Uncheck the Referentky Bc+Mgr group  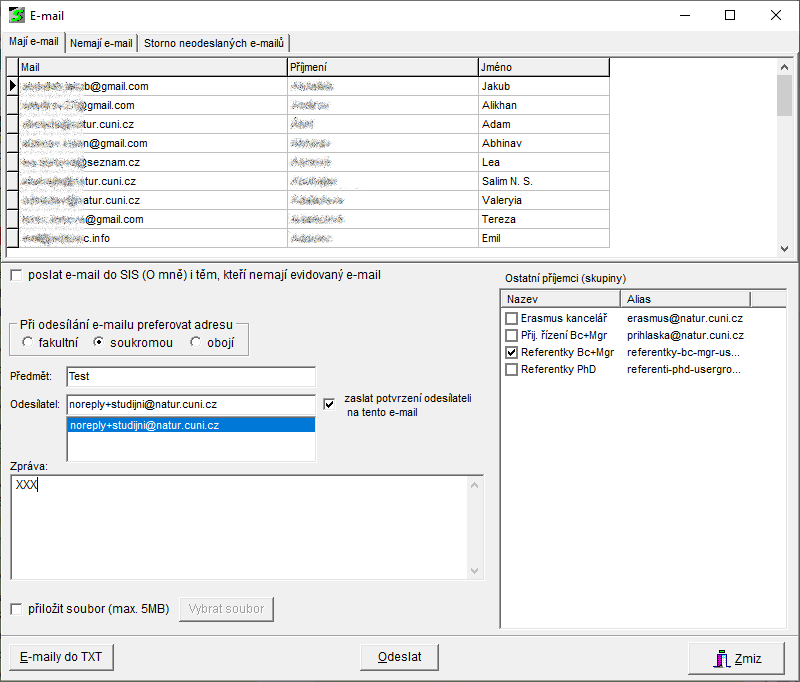click(512, 353)
